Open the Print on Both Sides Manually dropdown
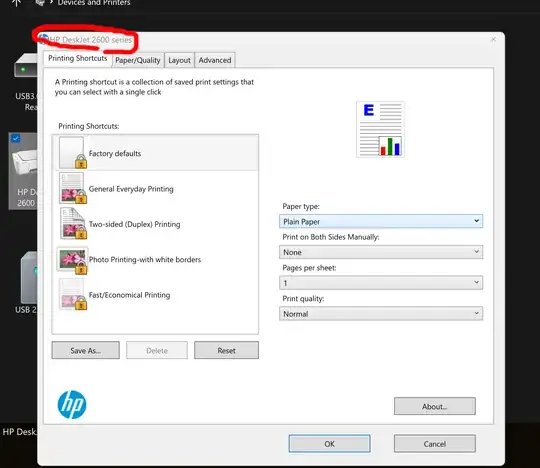The height and width of the screenshot is (468, 540). click(381, 252)
